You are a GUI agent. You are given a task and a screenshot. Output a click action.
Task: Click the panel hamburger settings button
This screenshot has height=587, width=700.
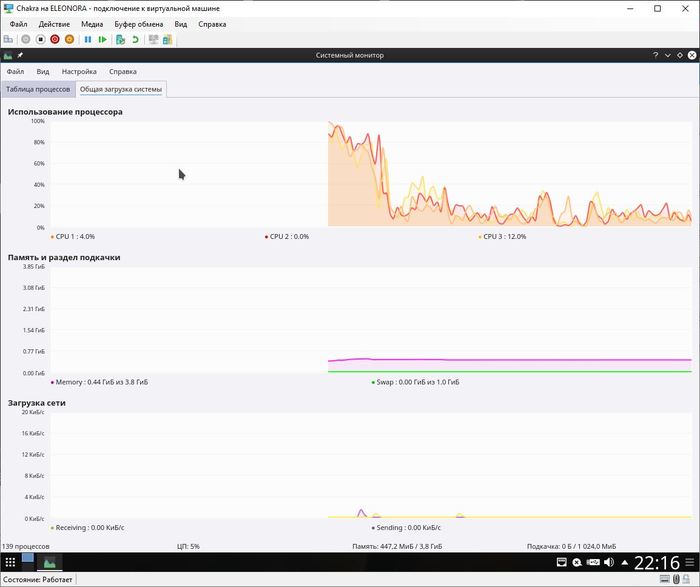point(691,563)
